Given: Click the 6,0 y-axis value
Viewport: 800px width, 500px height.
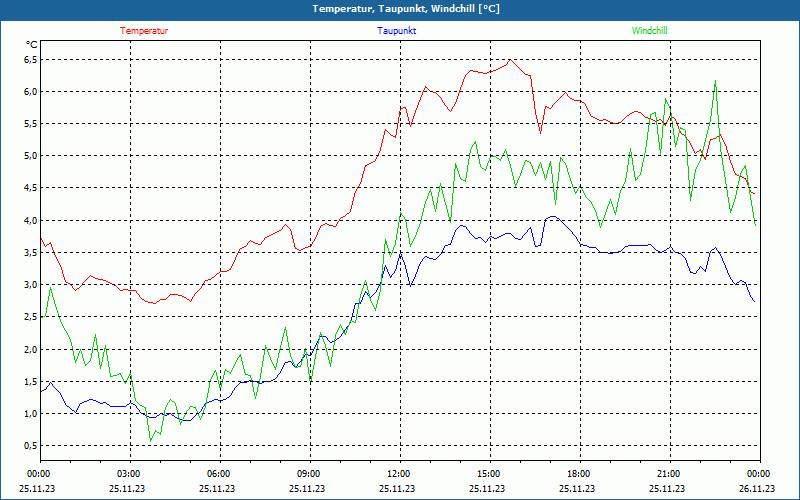Looking at the screenshot, I should (31, 92).
